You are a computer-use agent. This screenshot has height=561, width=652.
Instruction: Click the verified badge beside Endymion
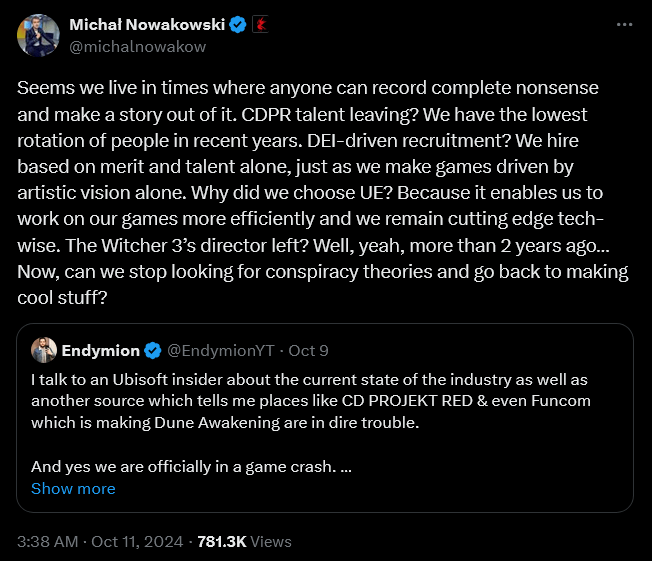(x=153, y=350)
